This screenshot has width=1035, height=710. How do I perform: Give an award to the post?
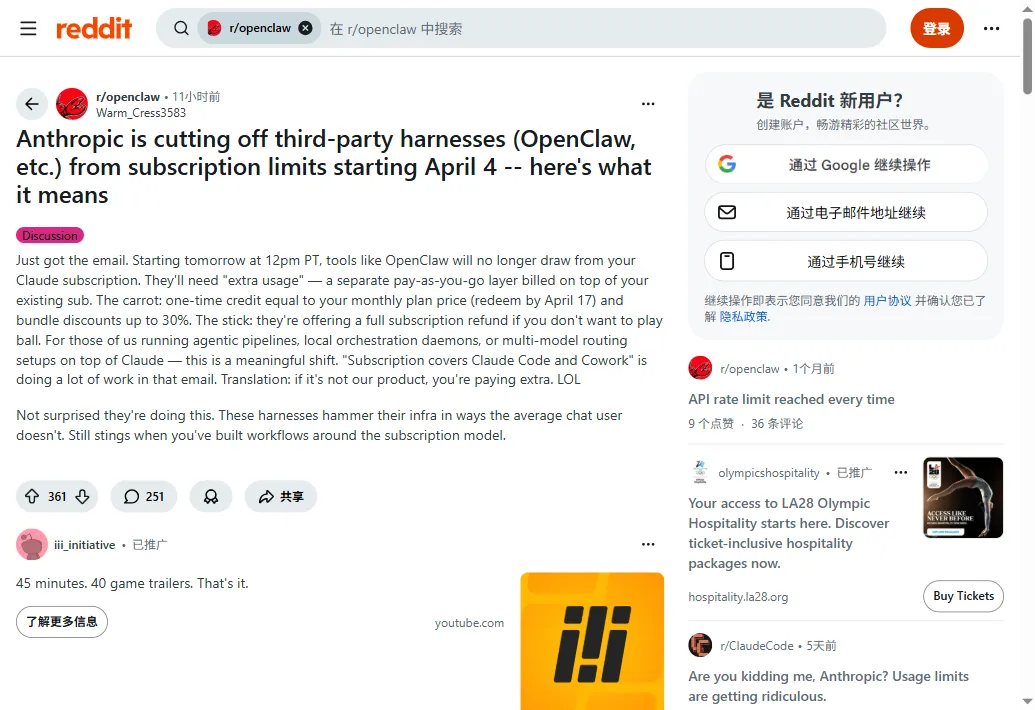click(x=211, y=496)
